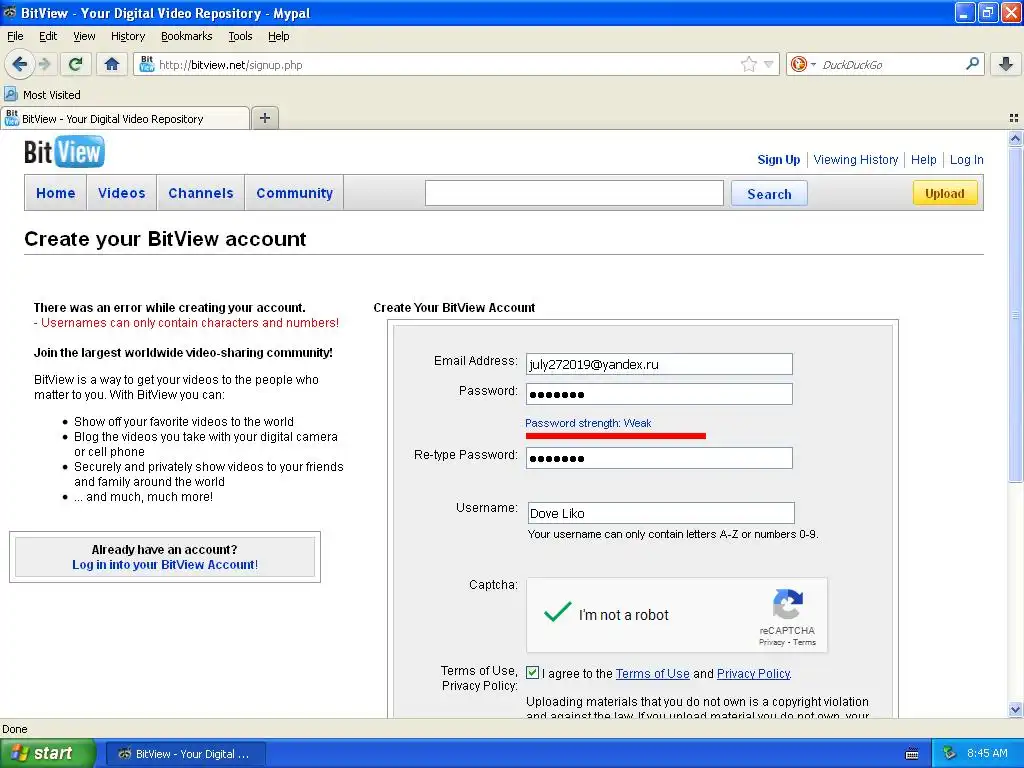This screenshot has height=768, width=1024.
Task: Click the keyboard icon in taskbar
Action: point(912,754)
